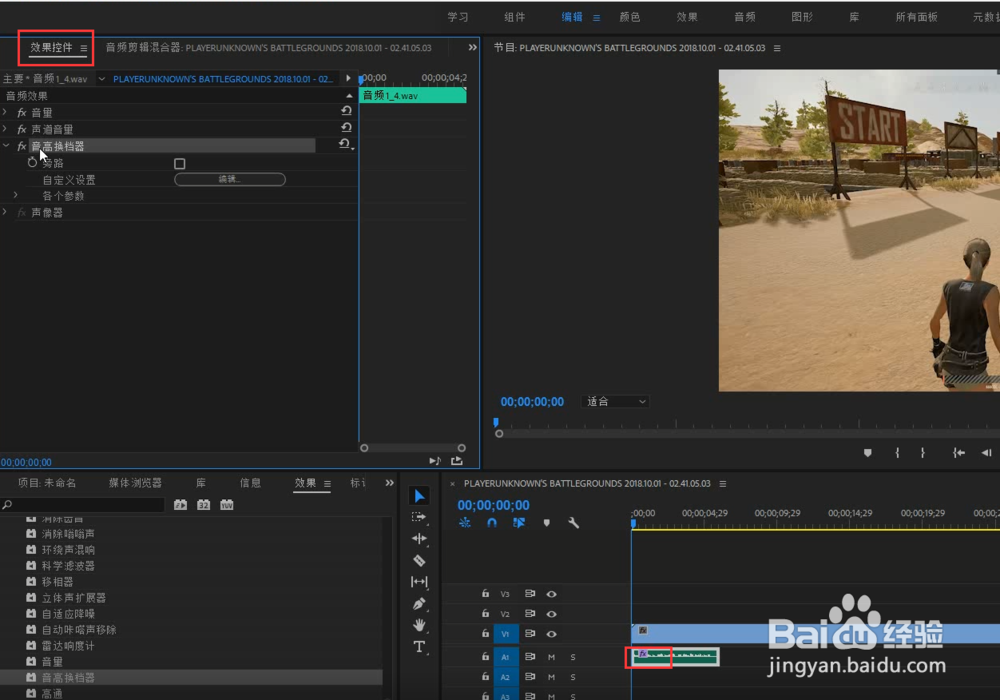Switch to 颜色 workspace
The image size is (1000, 700).
629,17
